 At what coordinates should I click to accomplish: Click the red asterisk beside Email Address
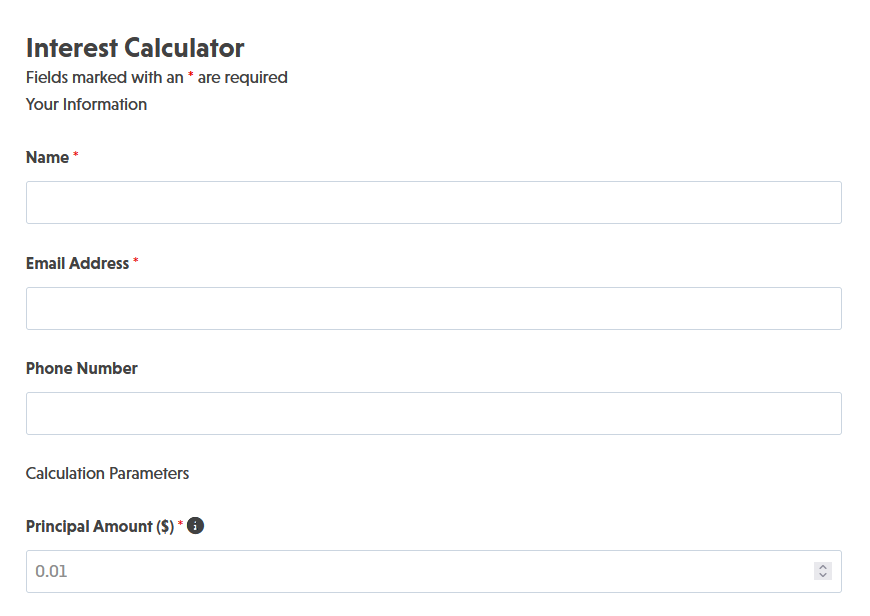136,261
